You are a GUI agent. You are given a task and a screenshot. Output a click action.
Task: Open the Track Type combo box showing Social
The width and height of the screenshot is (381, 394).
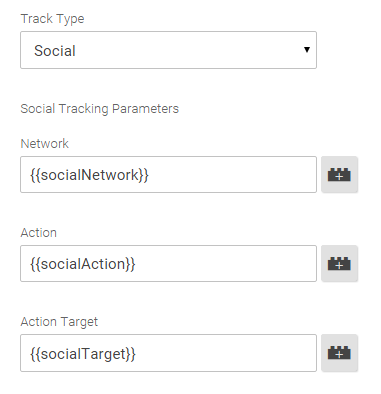[x=168, y=50]
